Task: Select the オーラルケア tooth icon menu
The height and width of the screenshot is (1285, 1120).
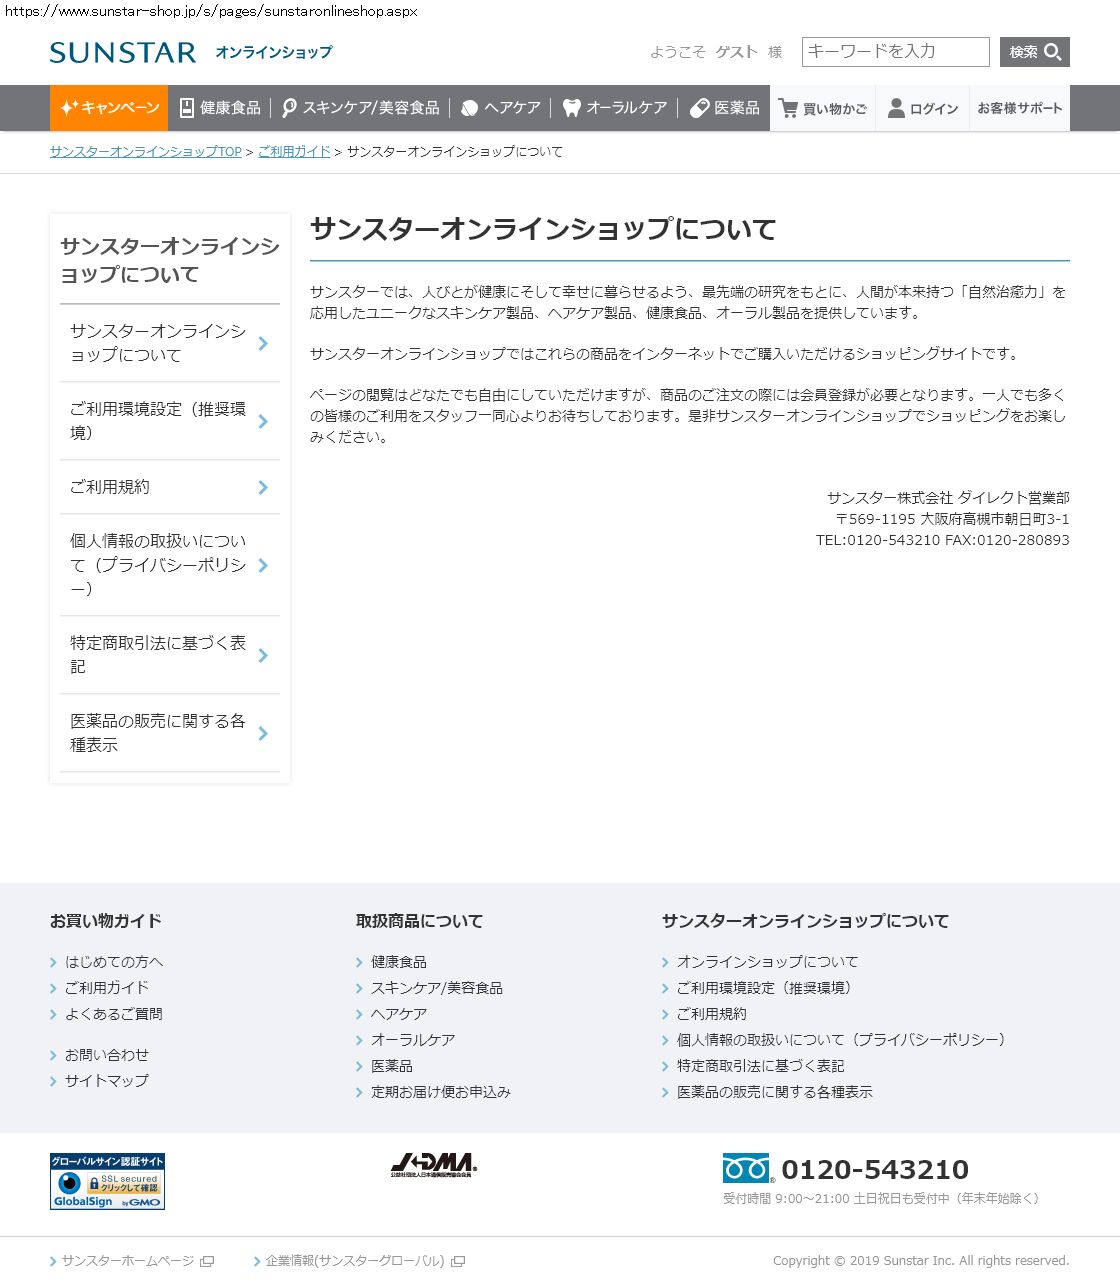Action: (x=614, y=108)
